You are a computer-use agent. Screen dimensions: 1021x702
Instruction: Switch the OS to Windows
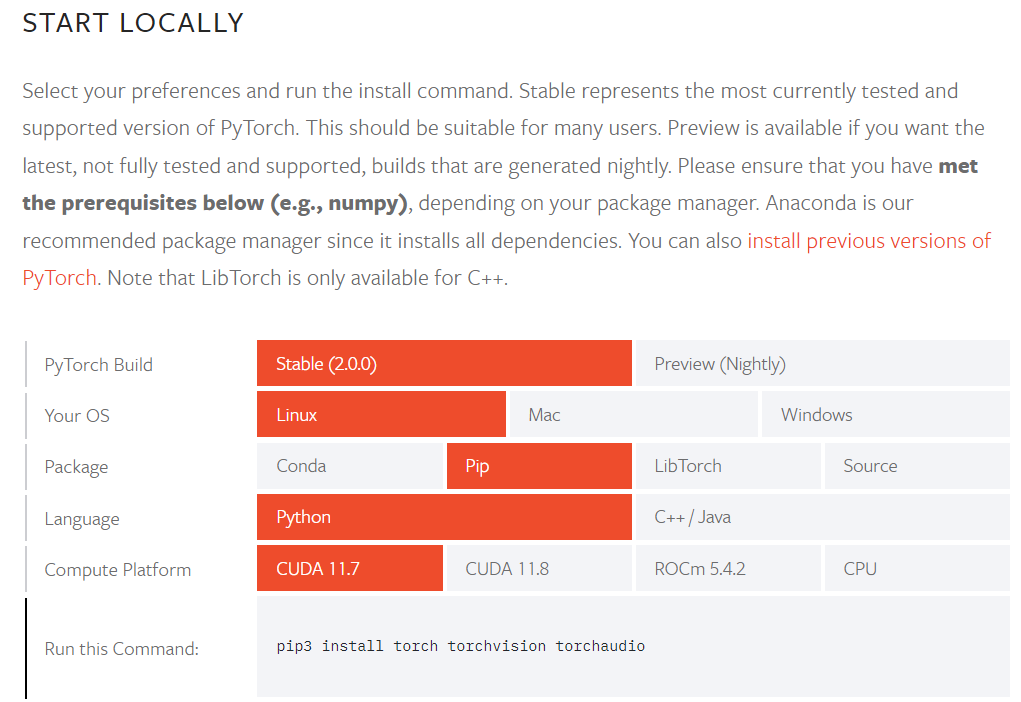click(885, 415)
